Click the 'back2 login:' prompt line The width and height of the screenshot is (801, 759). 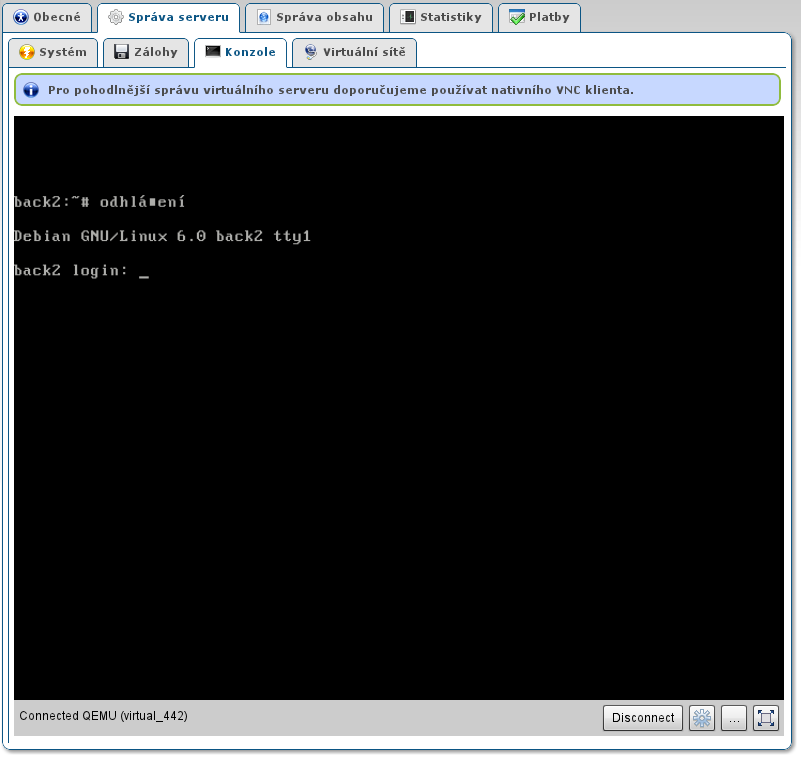pyautogui.click(x=71, y=271)
